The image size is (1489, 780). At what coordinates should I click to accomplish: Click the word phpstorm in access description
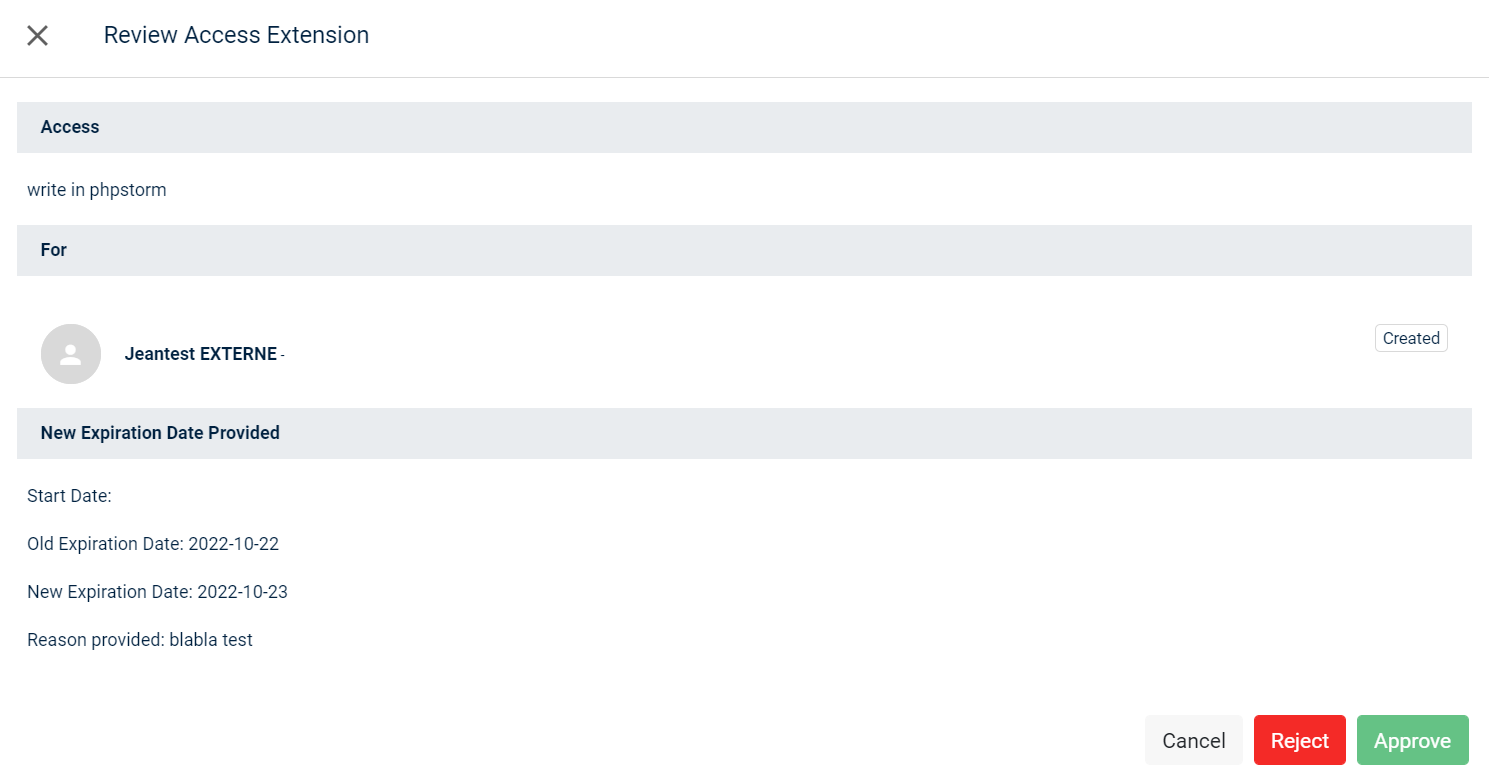point(128,190)
